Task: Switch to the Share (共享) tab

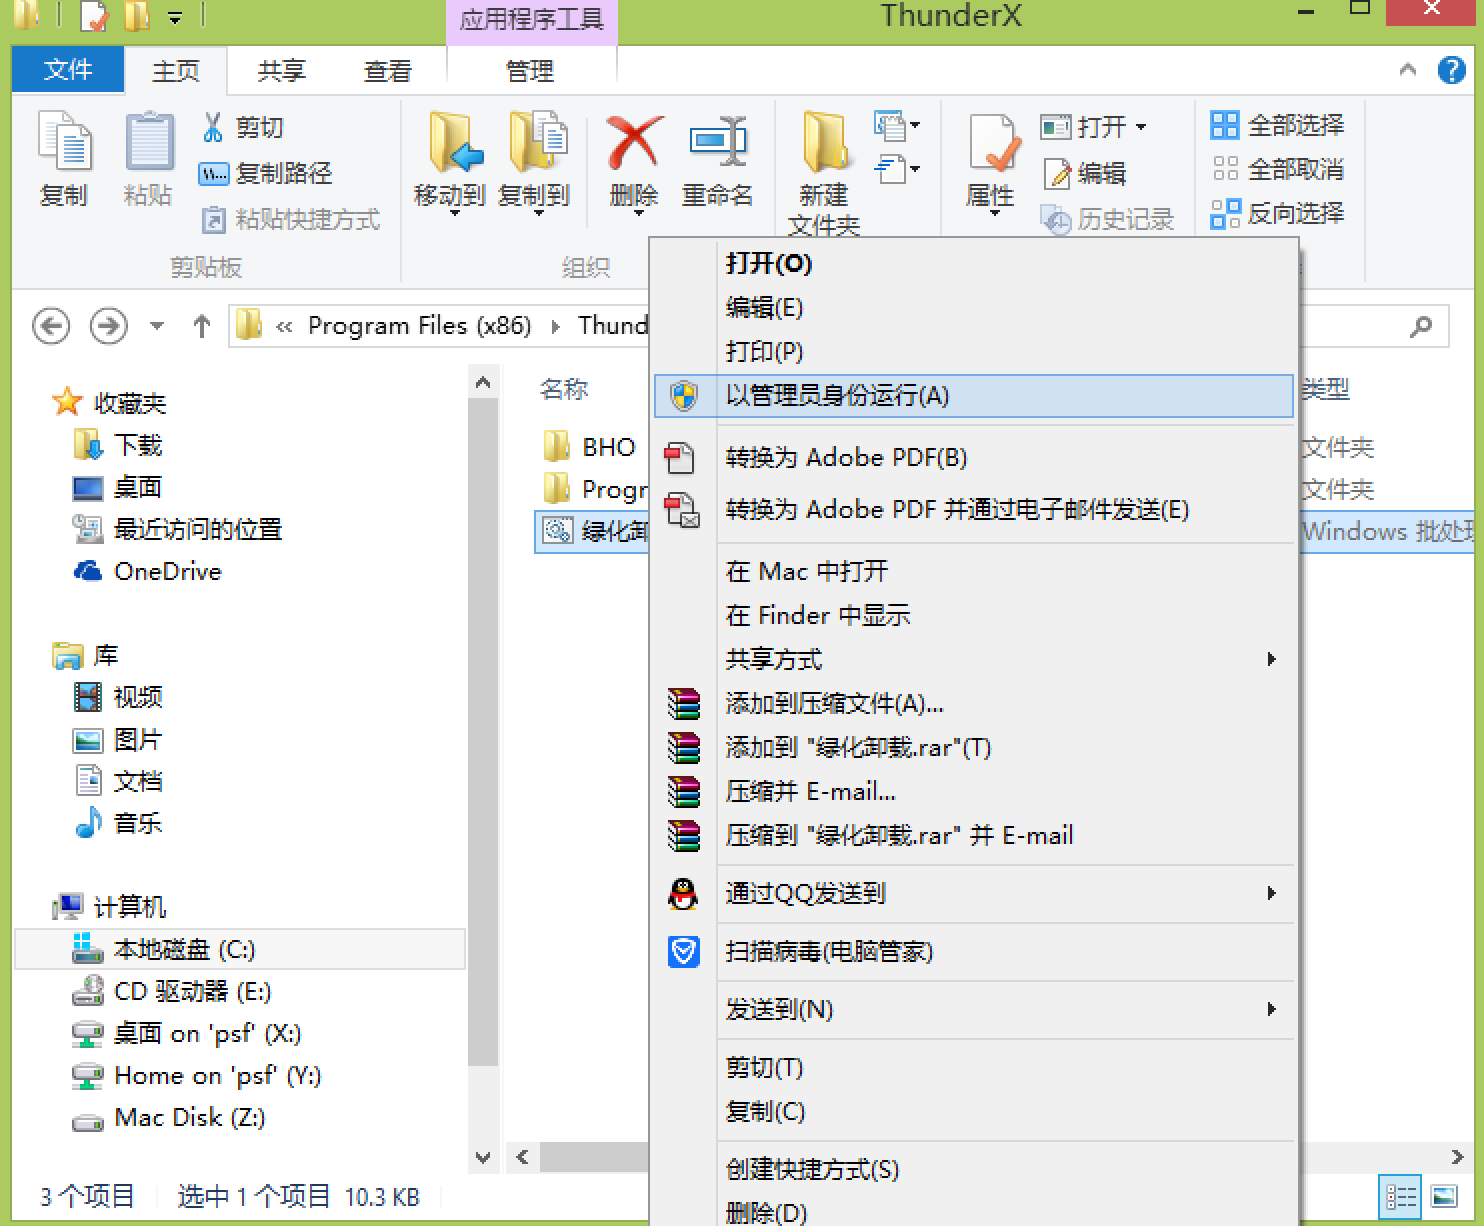Action: 282,71
